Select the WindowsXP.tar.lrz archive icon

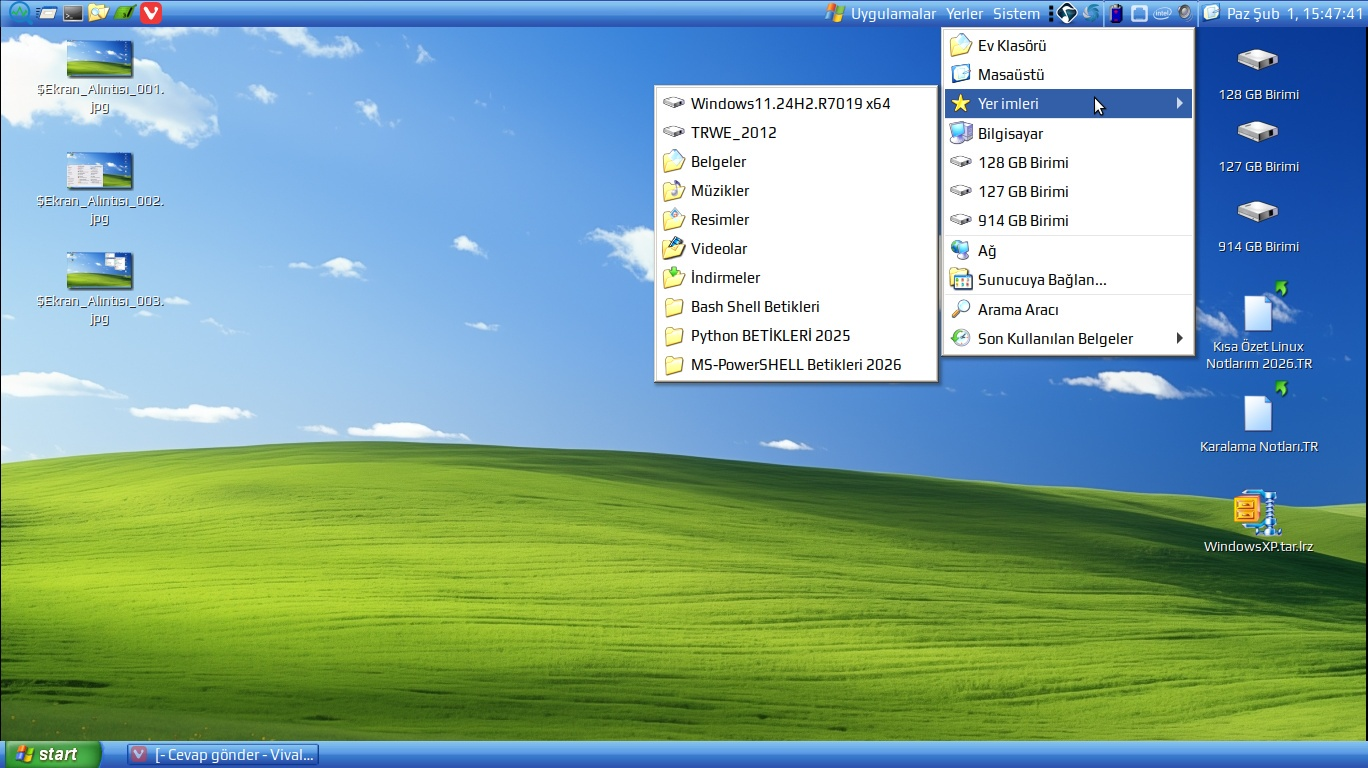click(x=1257, y=513)
